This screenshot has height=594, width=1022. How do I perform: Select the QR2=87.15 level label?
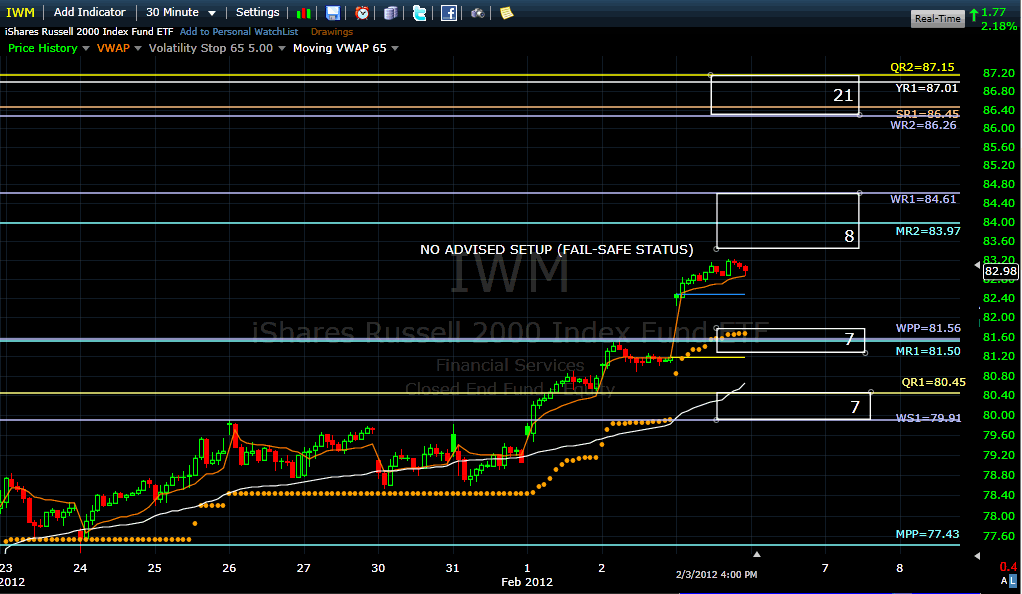tap(922, 67)
